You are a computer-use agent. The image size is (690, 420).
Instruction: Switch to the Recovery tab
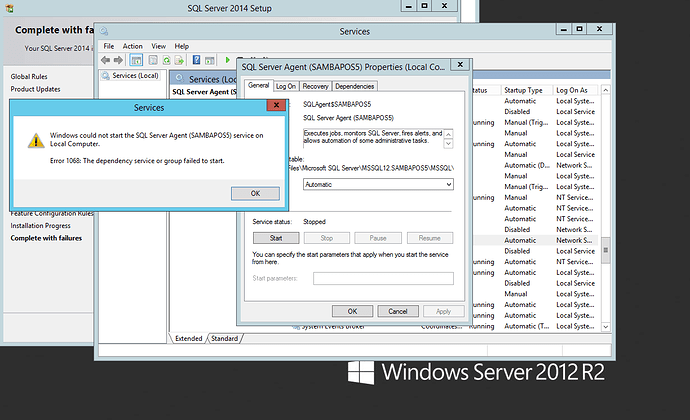(315, 86)
